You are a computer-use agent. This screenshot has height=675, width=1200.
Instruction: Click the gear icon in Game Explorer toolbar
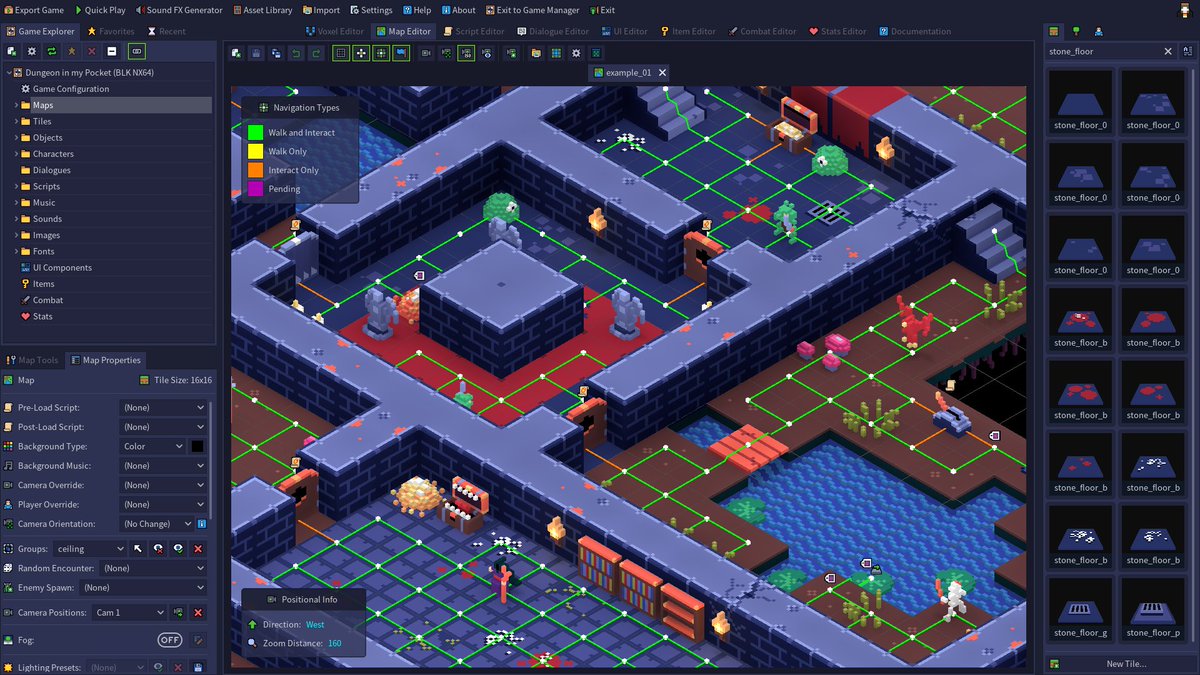click(32, 51)
